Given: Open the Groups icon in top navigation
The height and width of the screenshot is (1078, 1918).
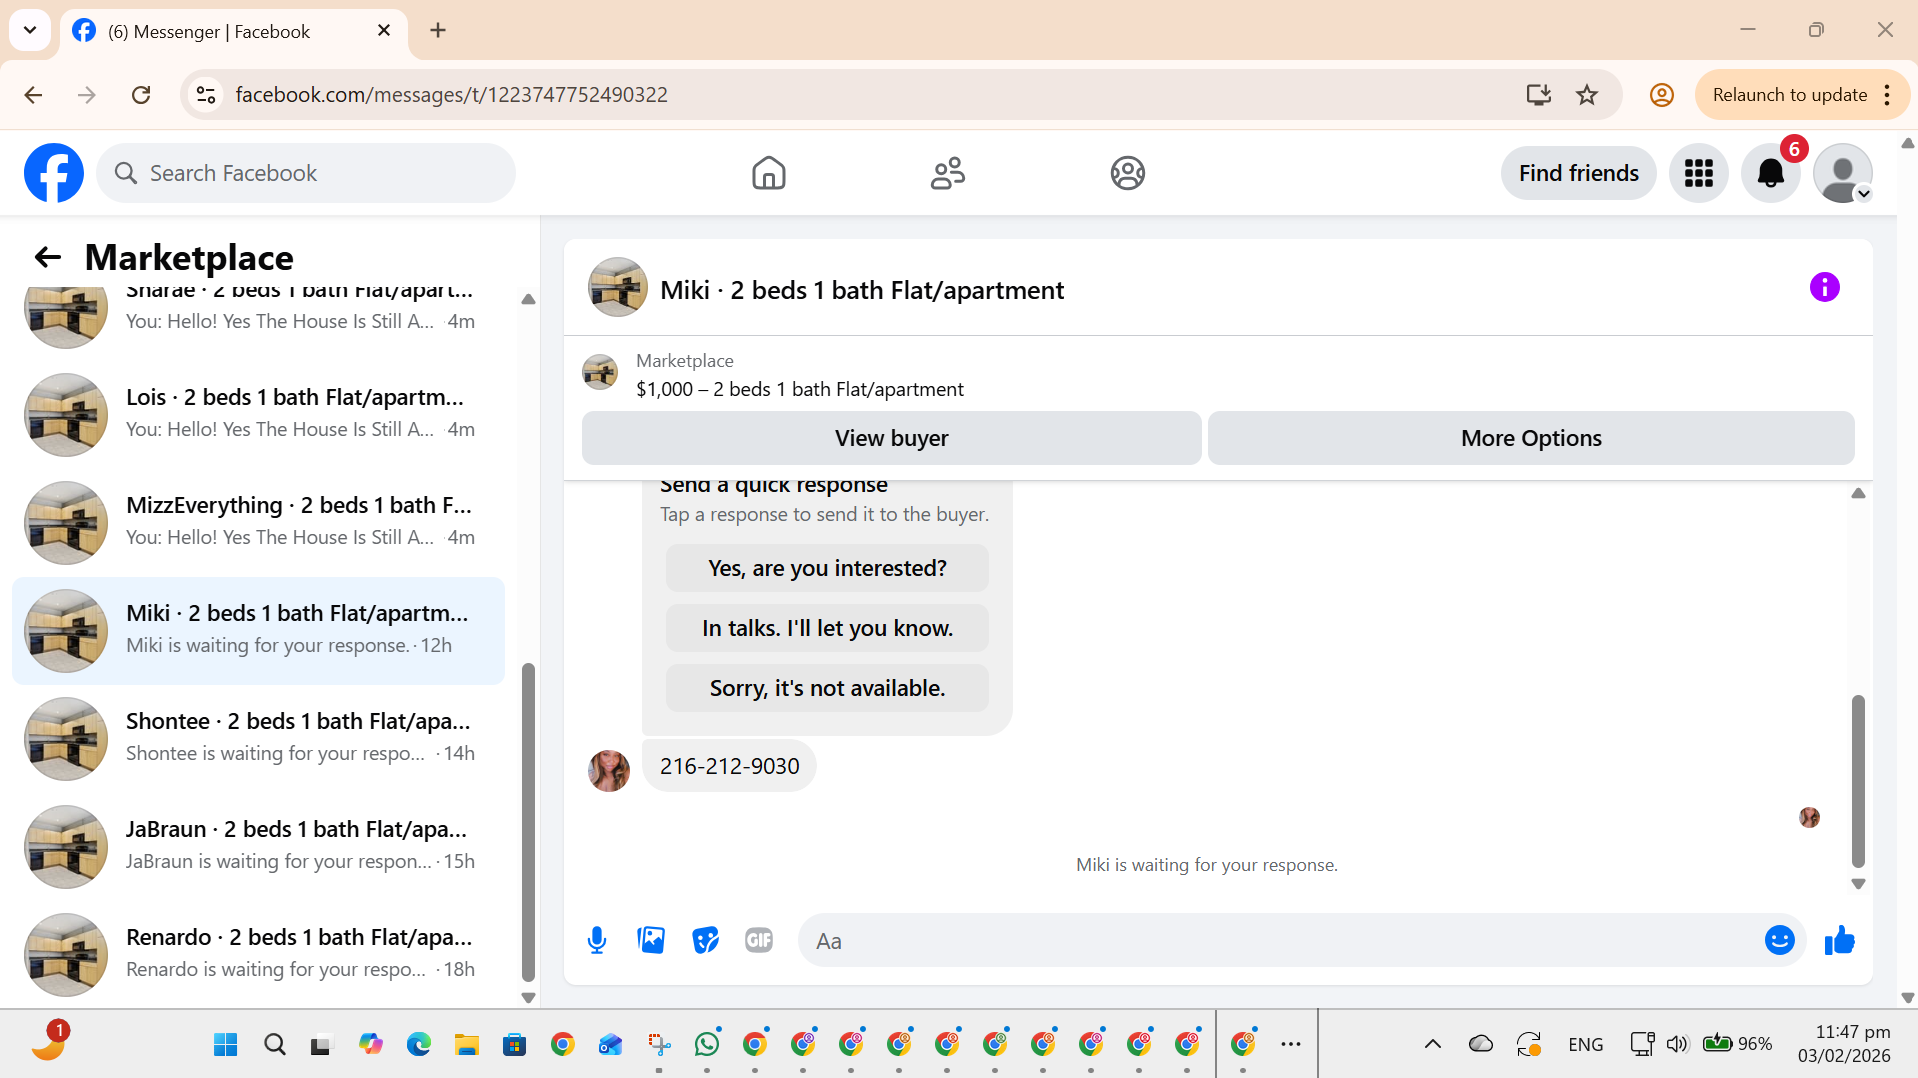Looking at the screenshot, I should 1127,173.
